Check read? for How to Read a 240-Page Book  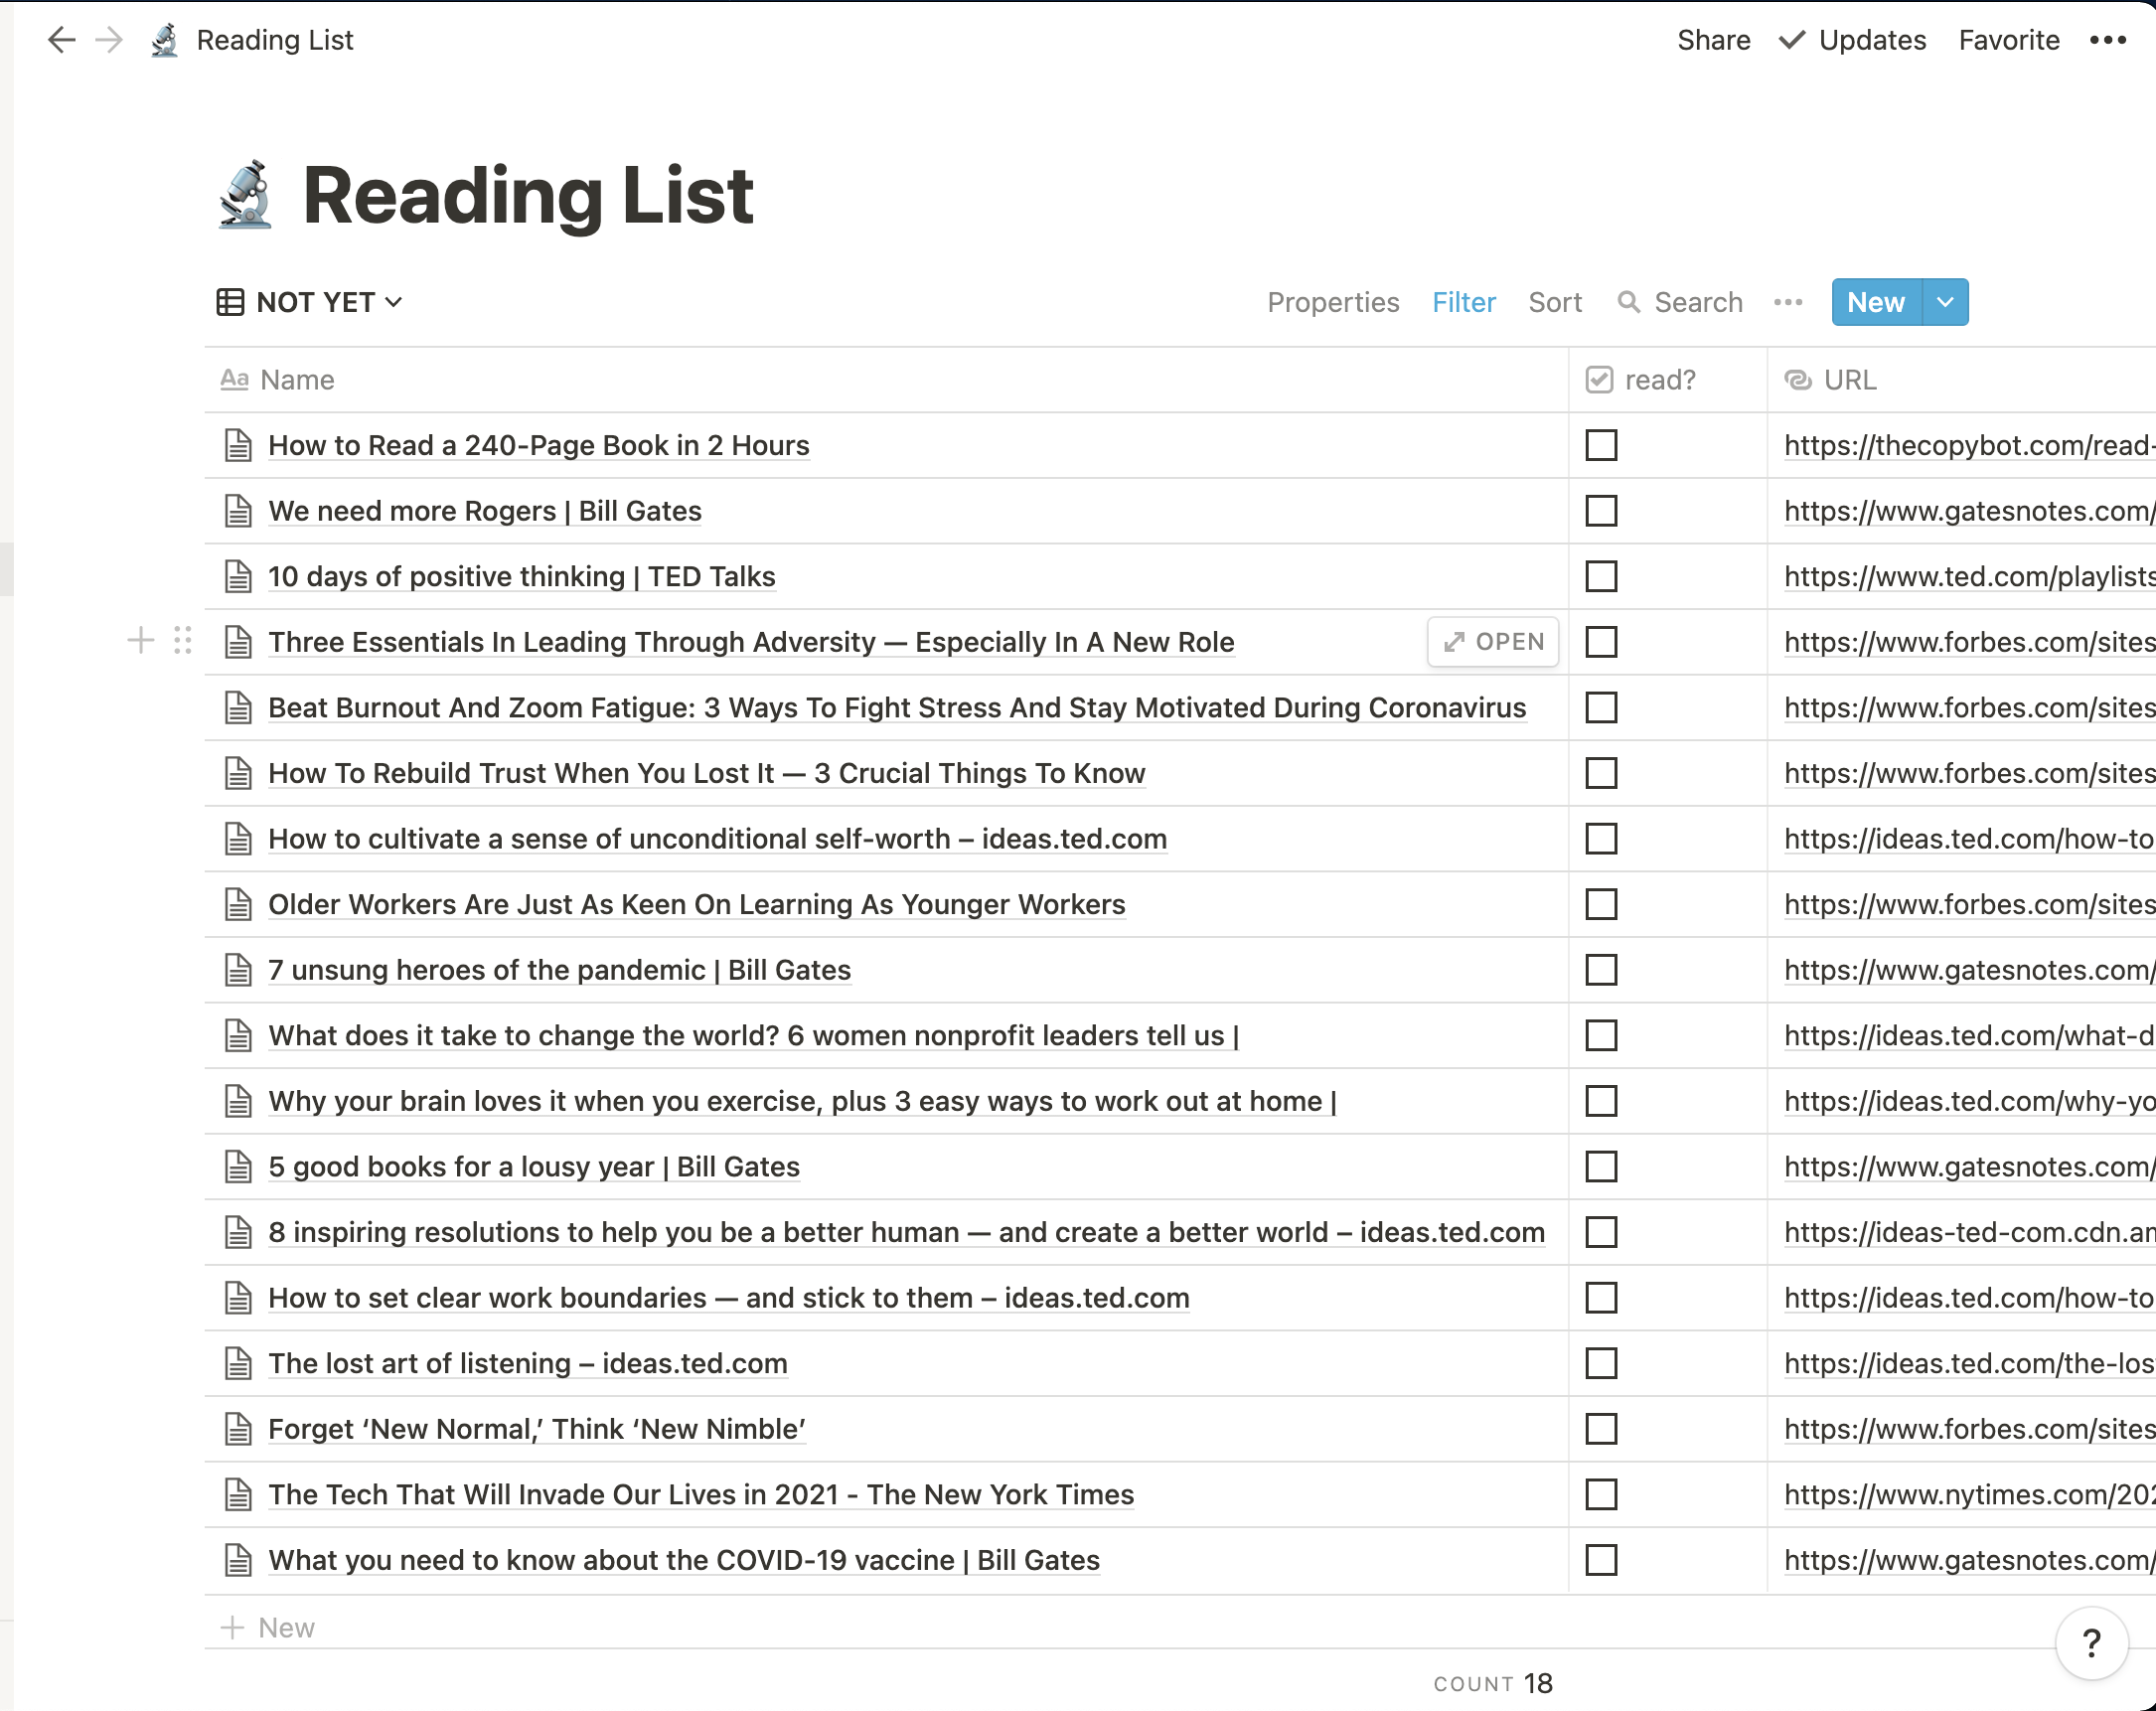click(1601, 445)
